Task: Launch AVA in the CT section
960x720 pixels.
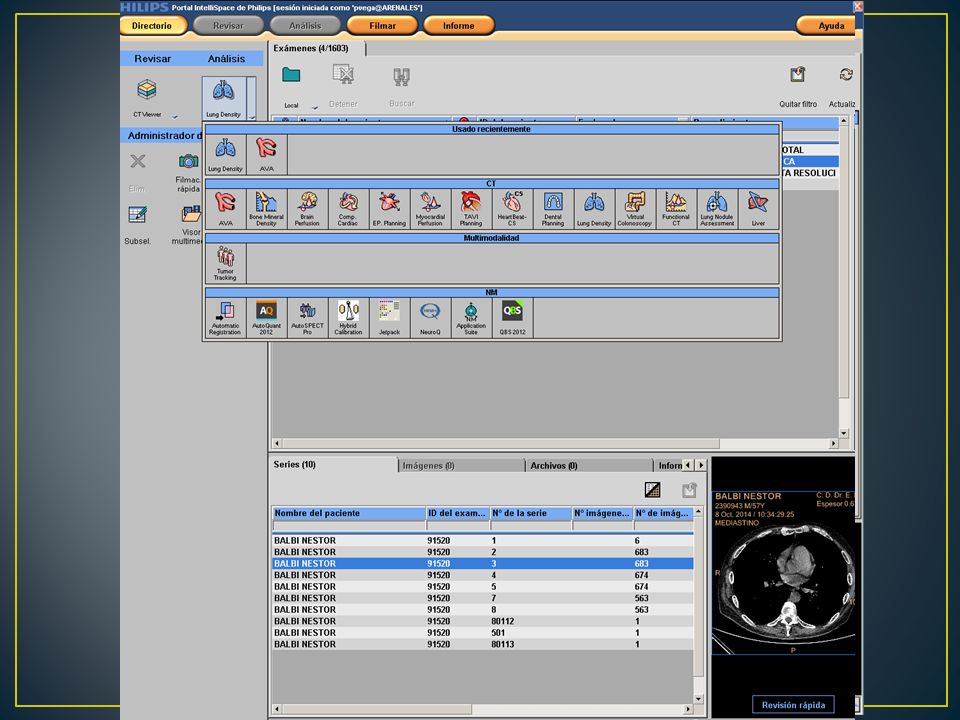Action: [x=225, y=208]
